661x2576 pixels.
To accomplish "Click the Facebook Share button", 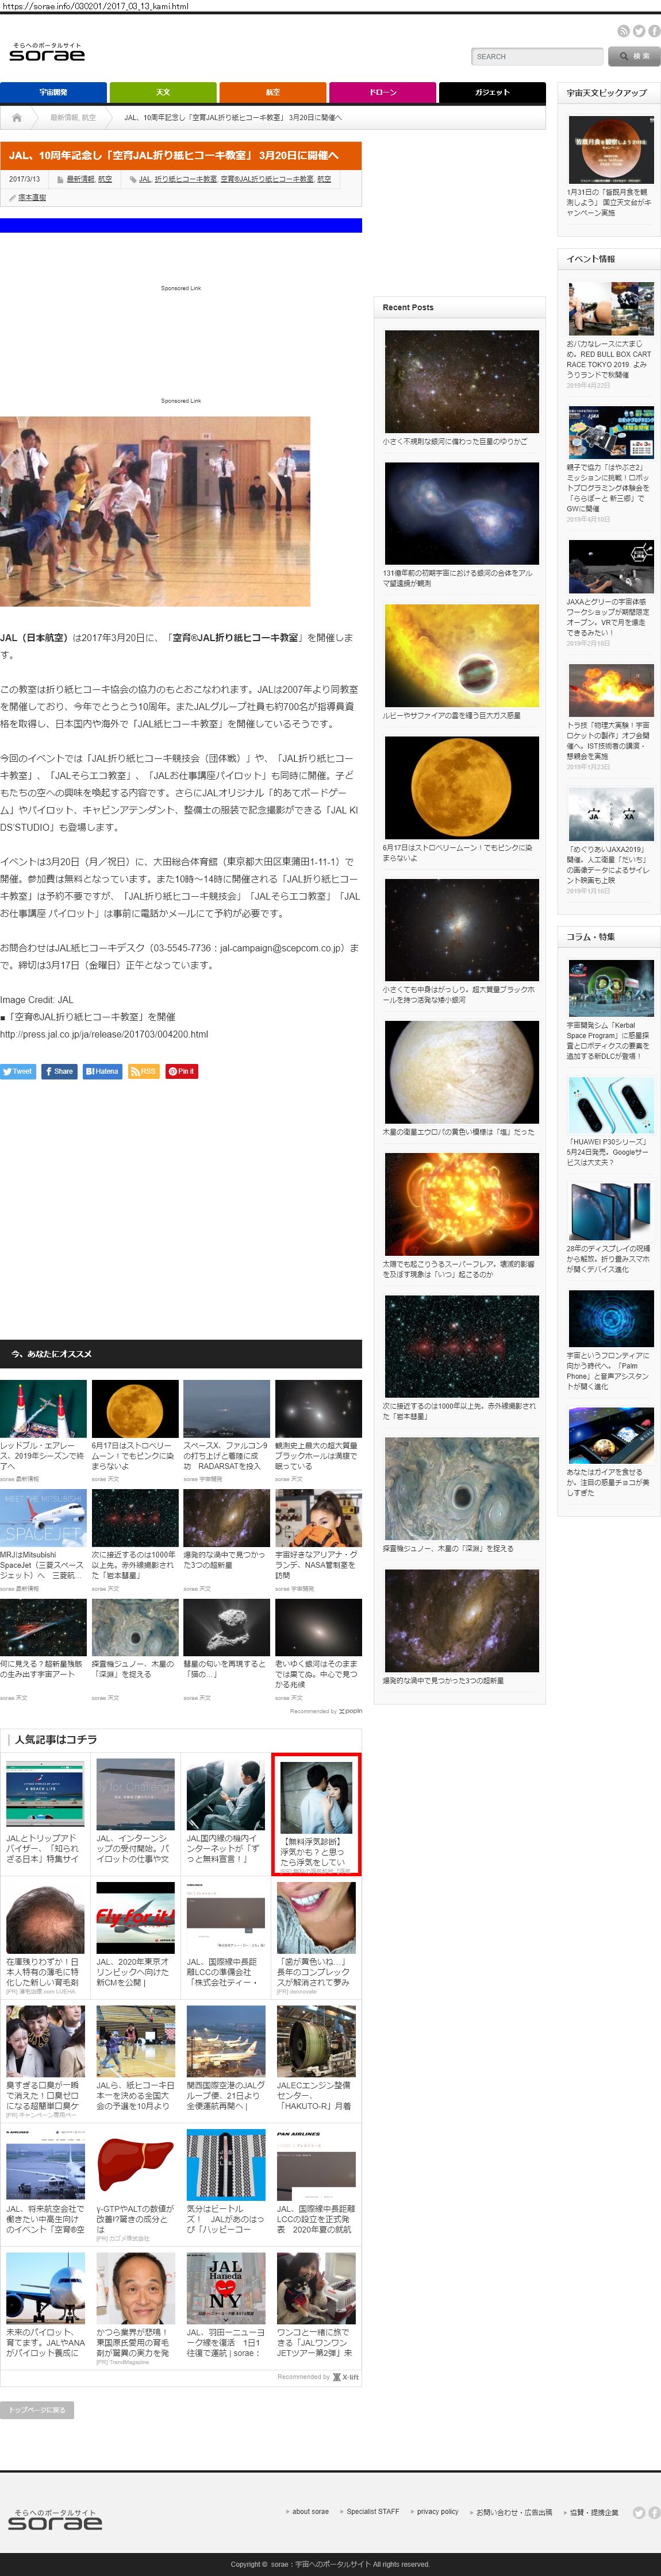I will [x=59, y=1071].
